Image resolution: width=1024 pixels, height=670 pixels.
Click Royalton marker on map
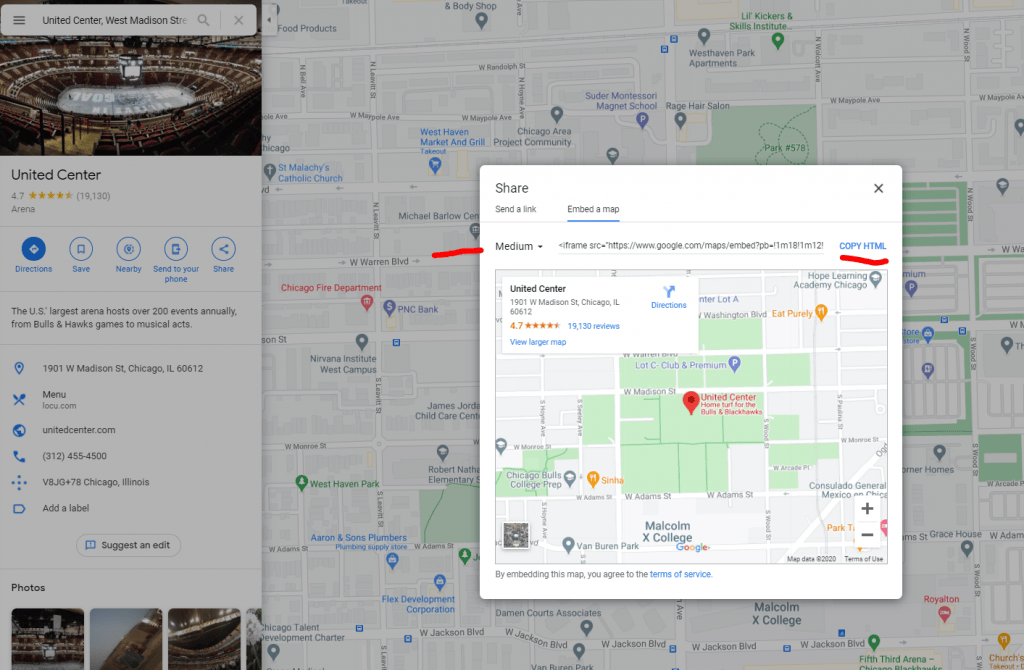pos(944,613)
